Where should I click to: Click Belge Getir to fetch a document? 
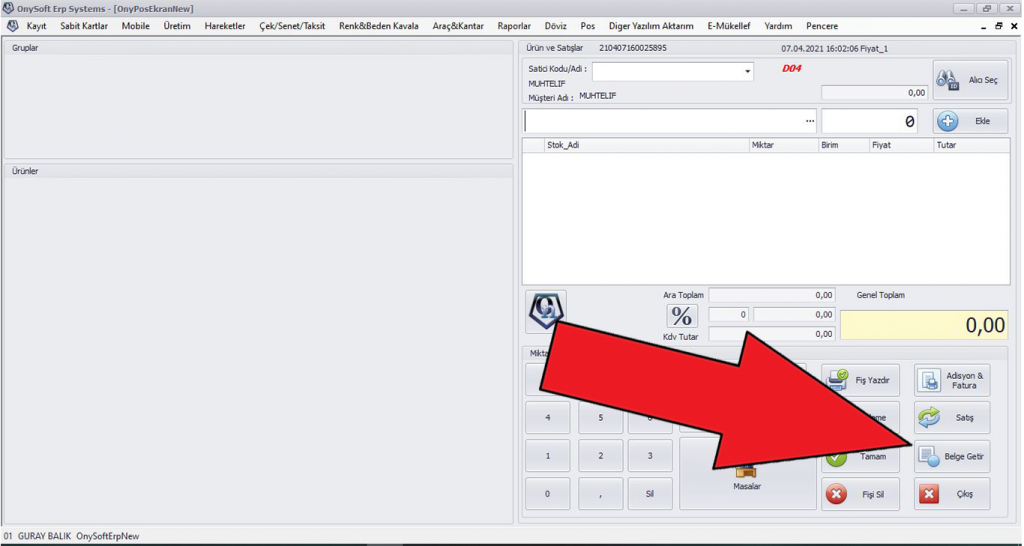952,457
